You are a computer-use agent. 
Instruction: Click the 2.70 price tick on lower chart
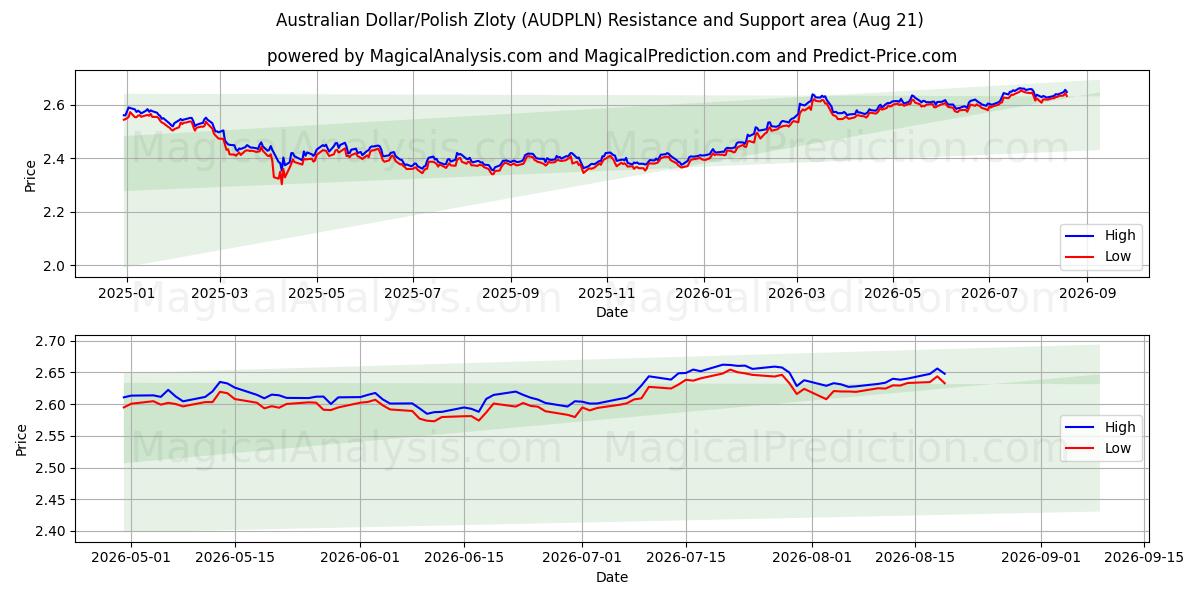(52, 342)
